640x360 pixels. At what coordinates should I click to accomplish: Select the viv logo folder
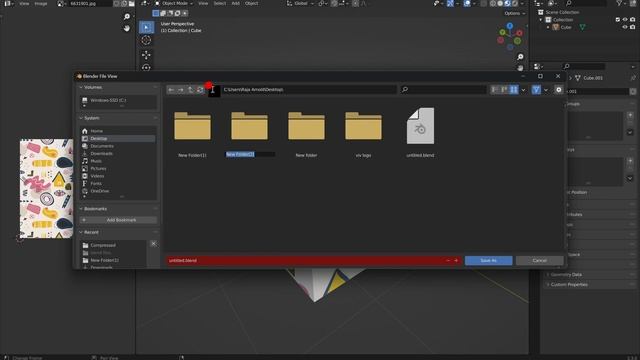[x=363, y=127]
